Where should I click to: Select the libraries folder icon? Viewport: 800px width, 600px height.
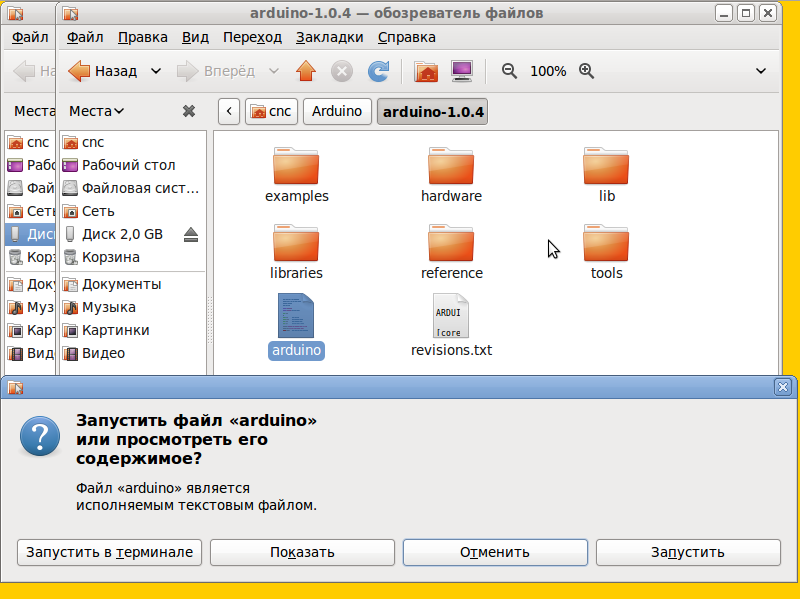point(296,243)
